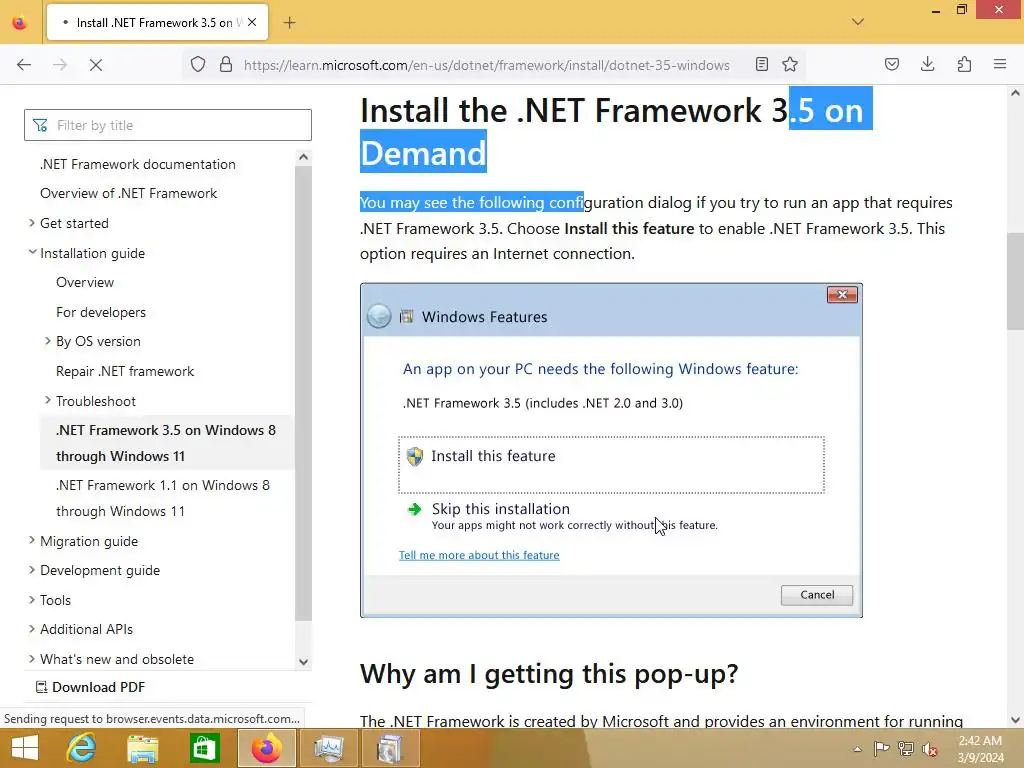Click the Download PDF button
Image resolution: width=1024 pixels, height=768 pixels.
[90, 687]
